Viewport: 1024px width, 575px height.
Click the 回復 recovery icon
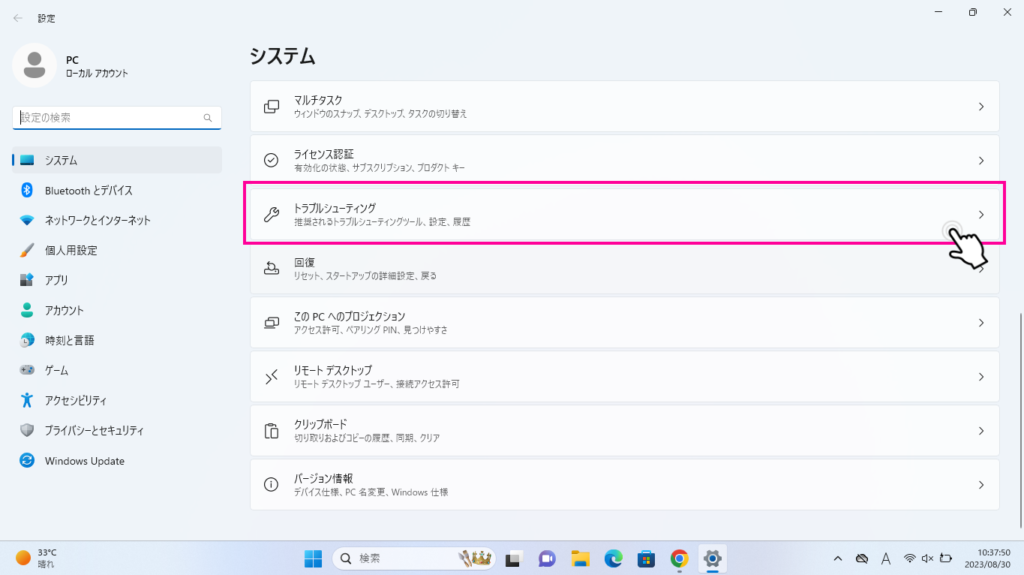click(271, 268)
